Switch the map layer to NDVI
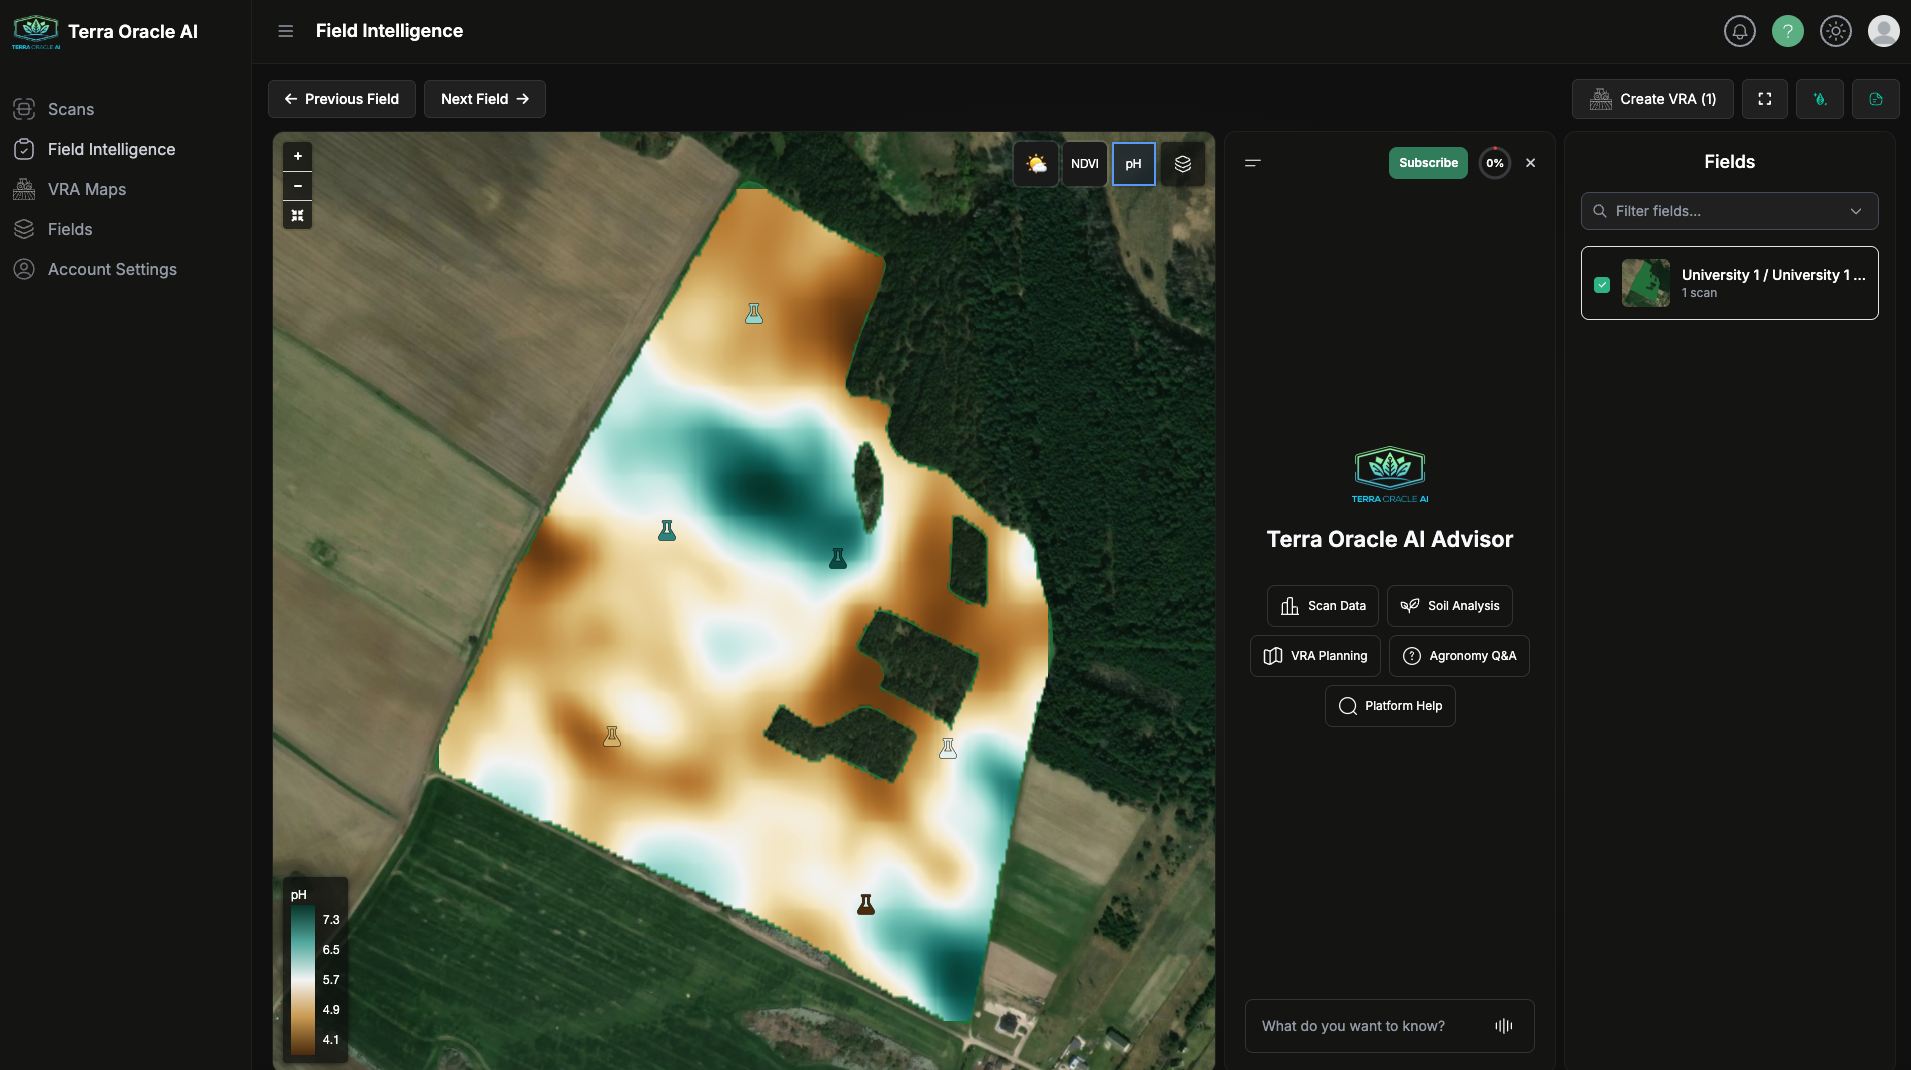 (1086, 163)
